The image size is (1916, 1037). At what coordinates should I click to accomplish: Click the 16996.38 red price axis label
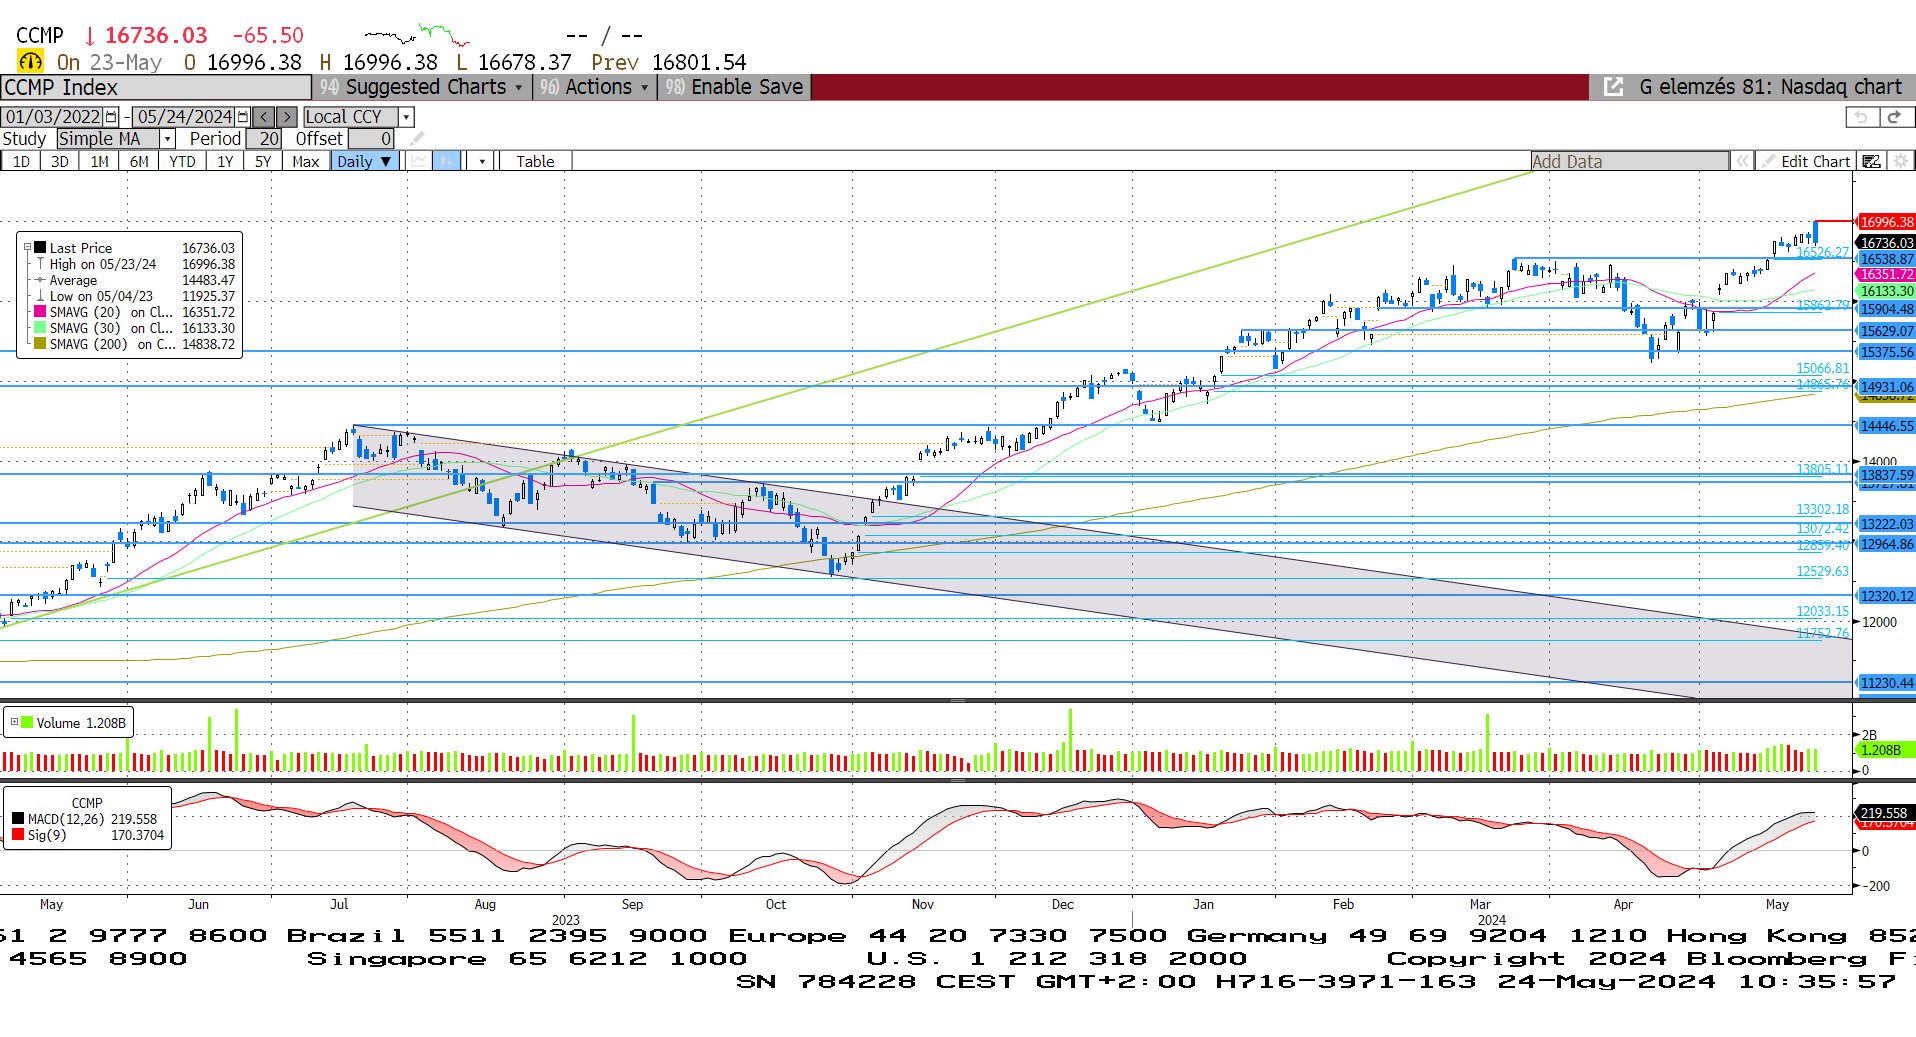pos(1886,222)
